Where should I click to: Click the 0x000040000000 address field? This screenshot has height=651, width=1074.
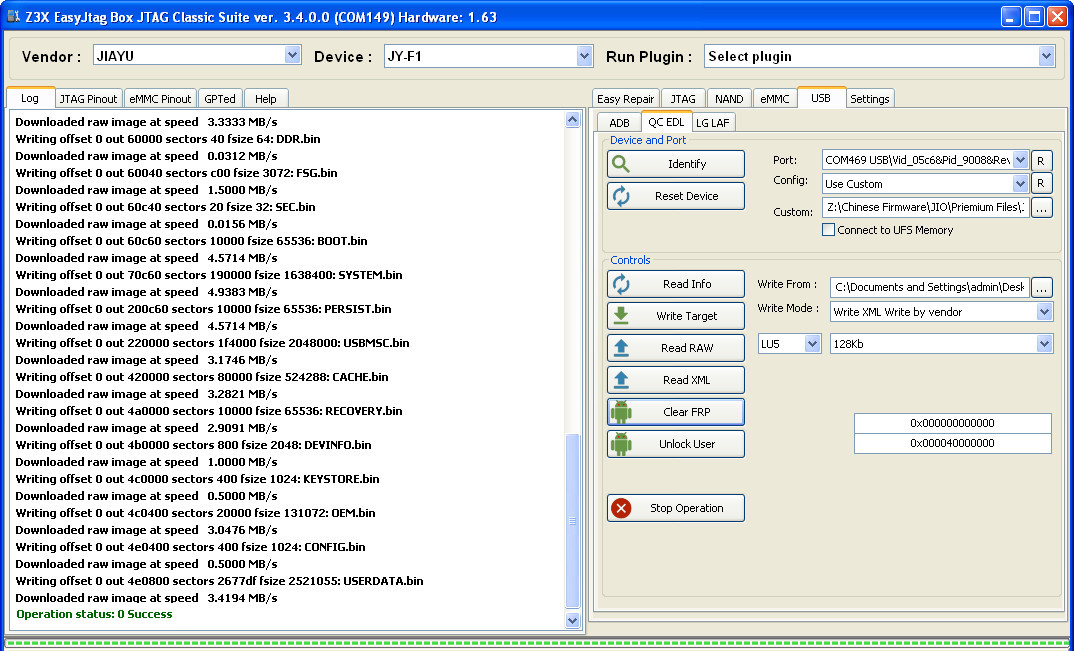(952, 443)
